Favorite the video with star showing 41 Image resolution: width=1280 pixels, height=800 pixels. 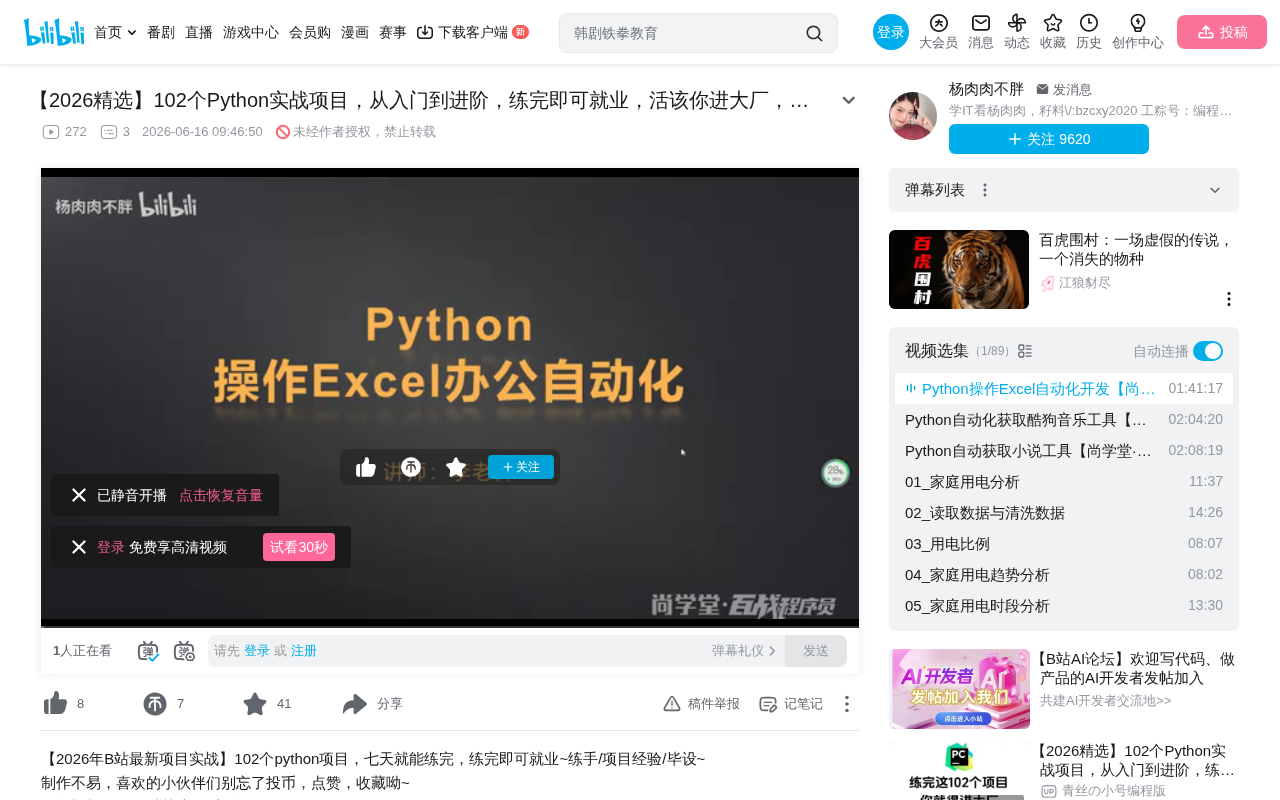255,704
